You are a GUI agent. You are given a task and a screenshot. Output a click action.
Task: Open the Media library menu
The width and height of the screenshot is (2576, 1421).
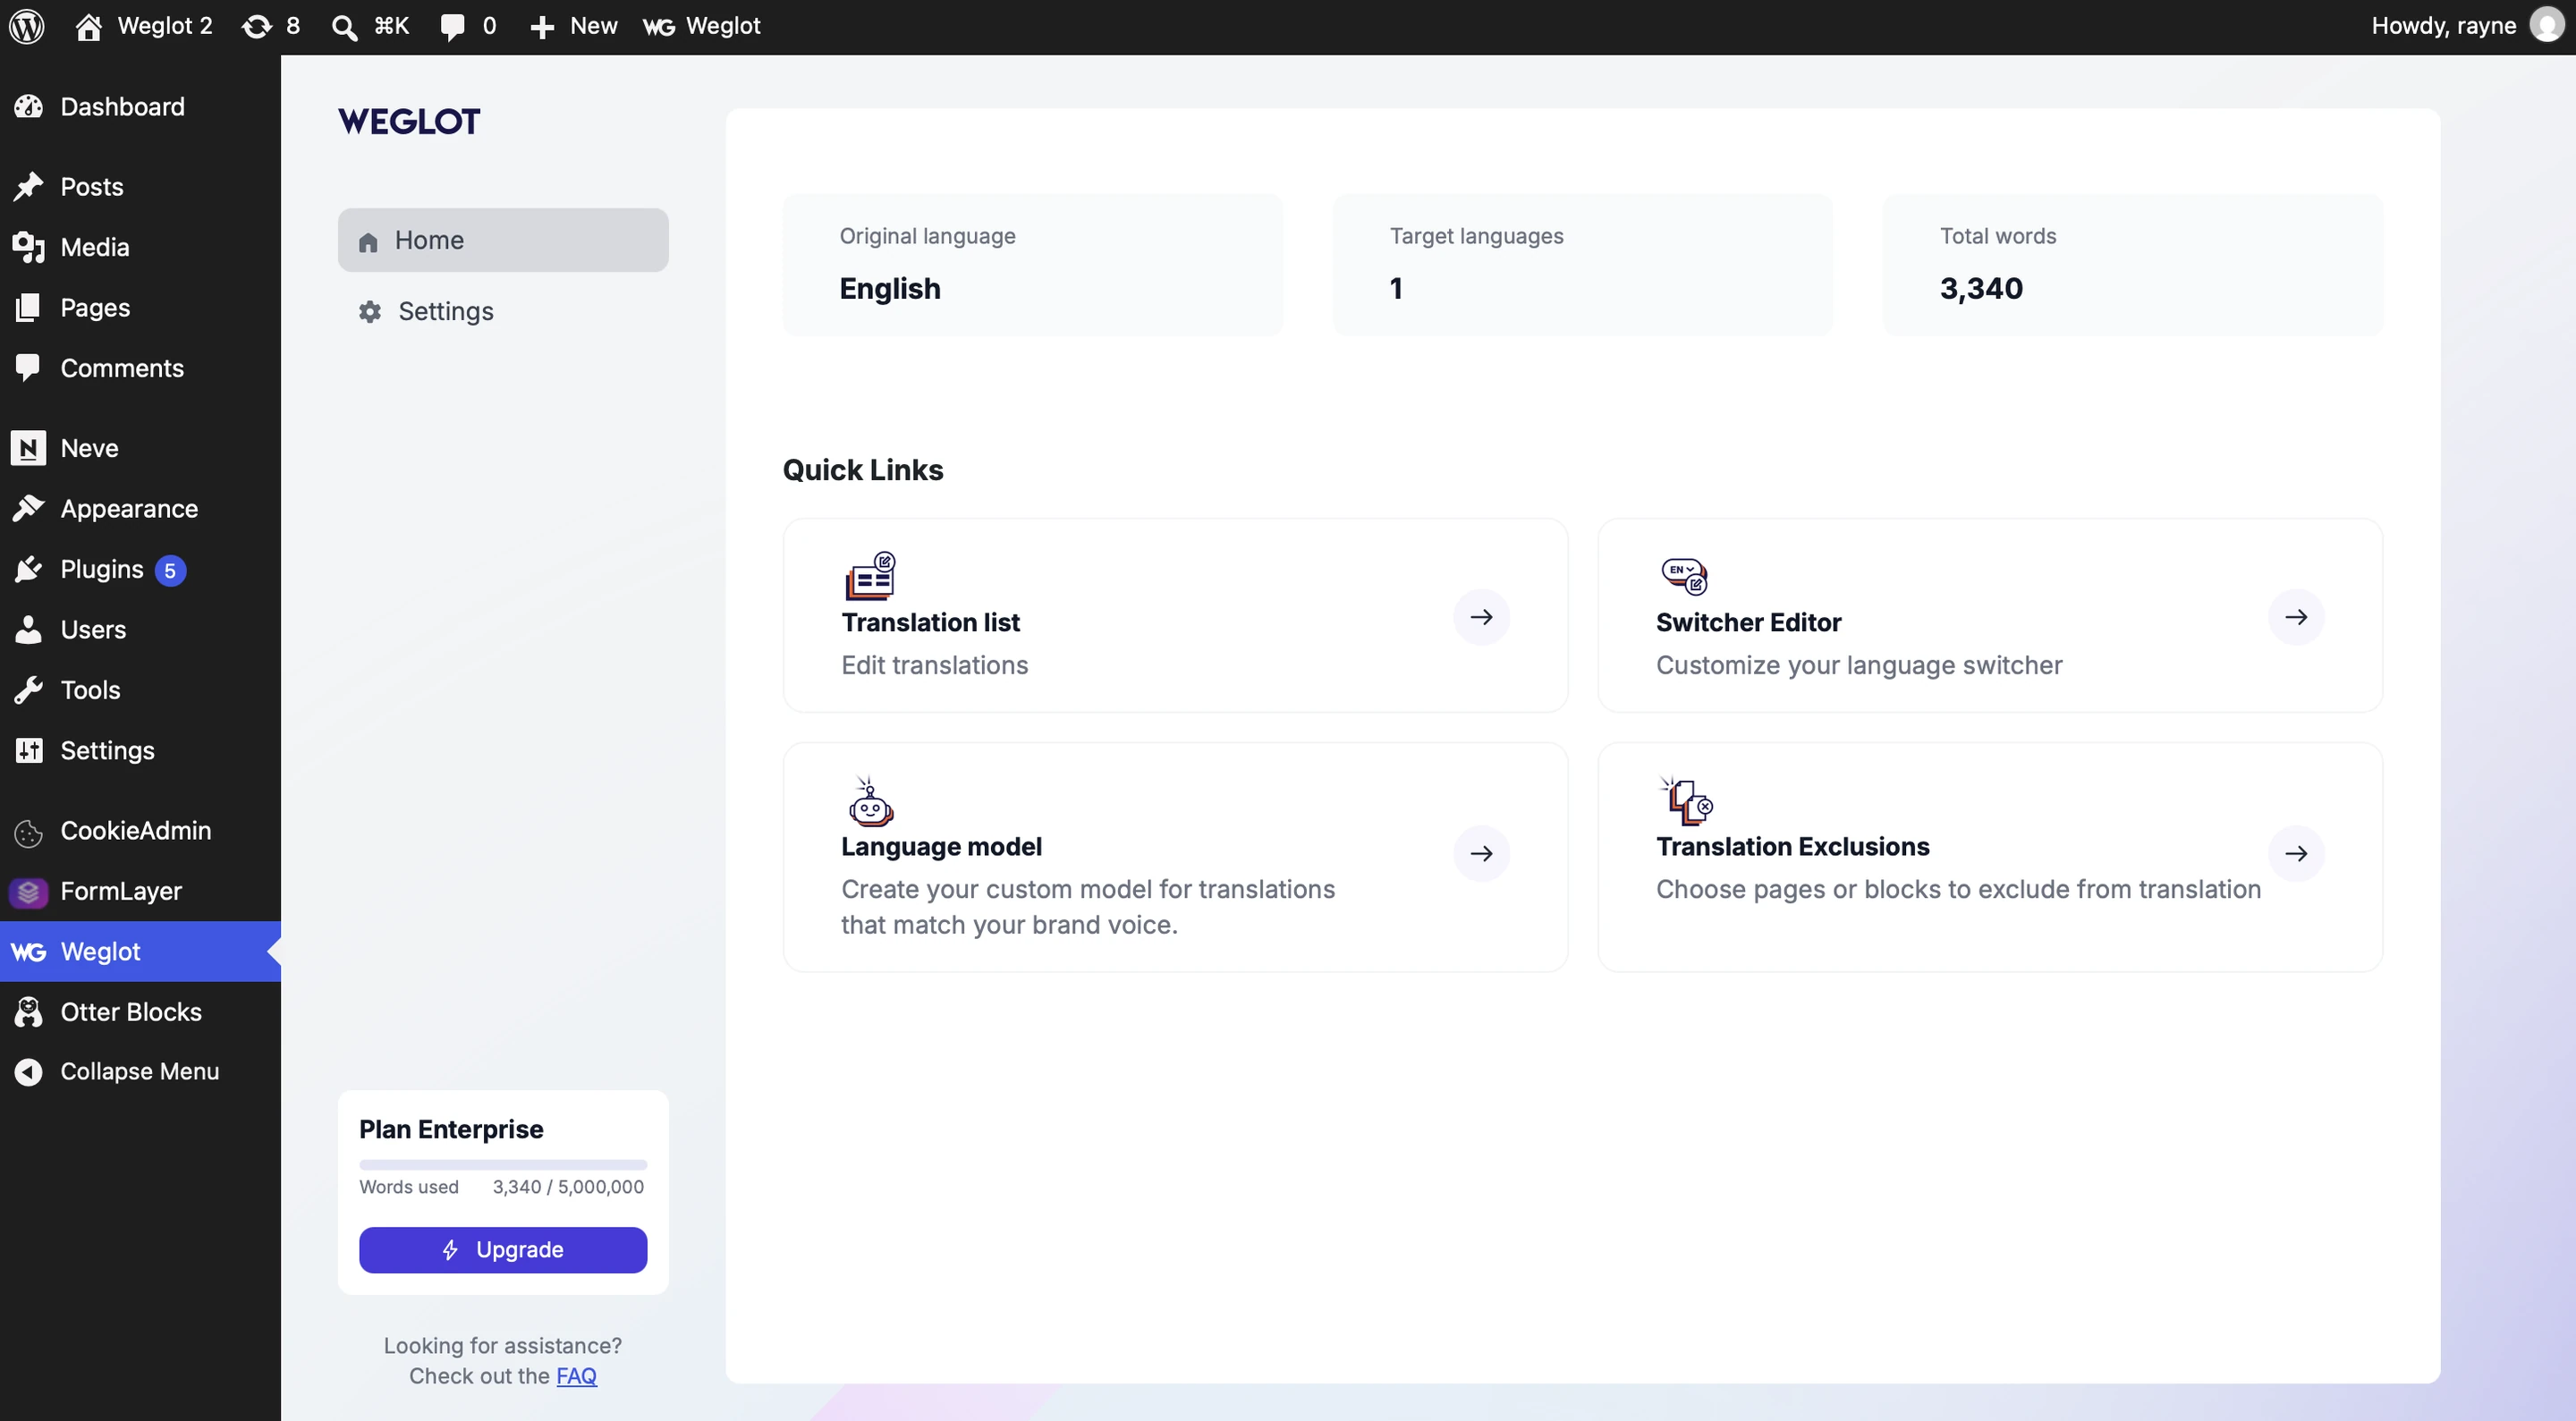coord(140,247)
